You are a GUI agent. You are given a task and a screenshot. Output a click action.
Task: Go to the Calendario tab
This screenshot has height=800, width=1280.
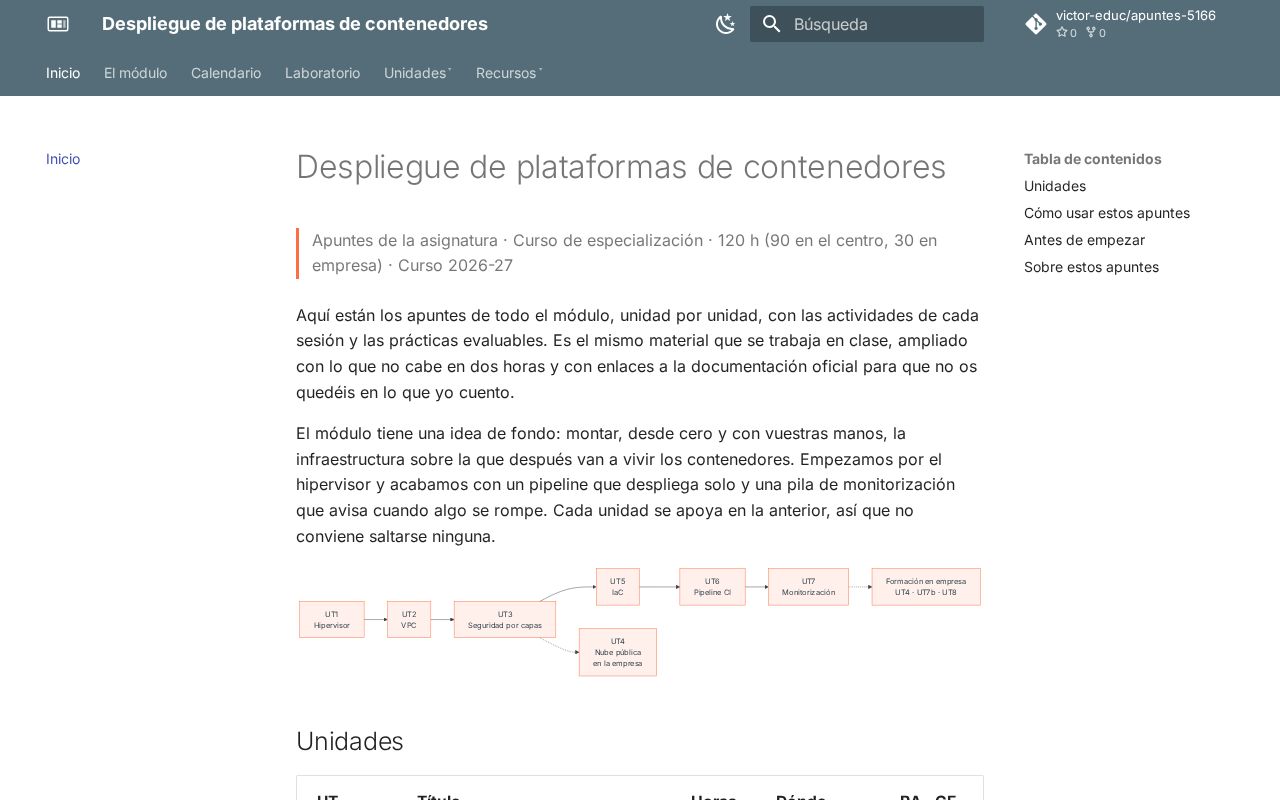pyautogui.click(x=226, y=73)
